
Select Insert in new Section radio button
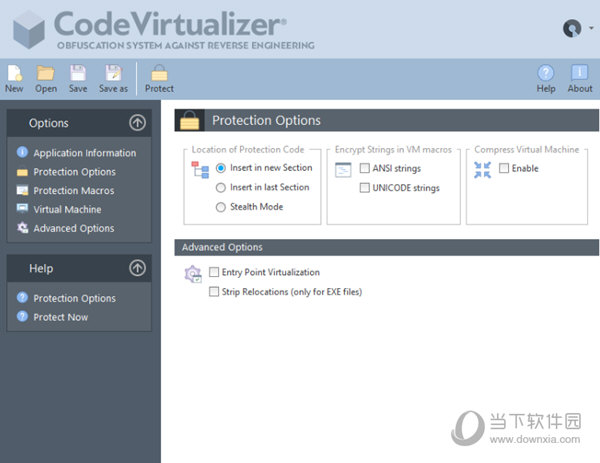(221, 168)
